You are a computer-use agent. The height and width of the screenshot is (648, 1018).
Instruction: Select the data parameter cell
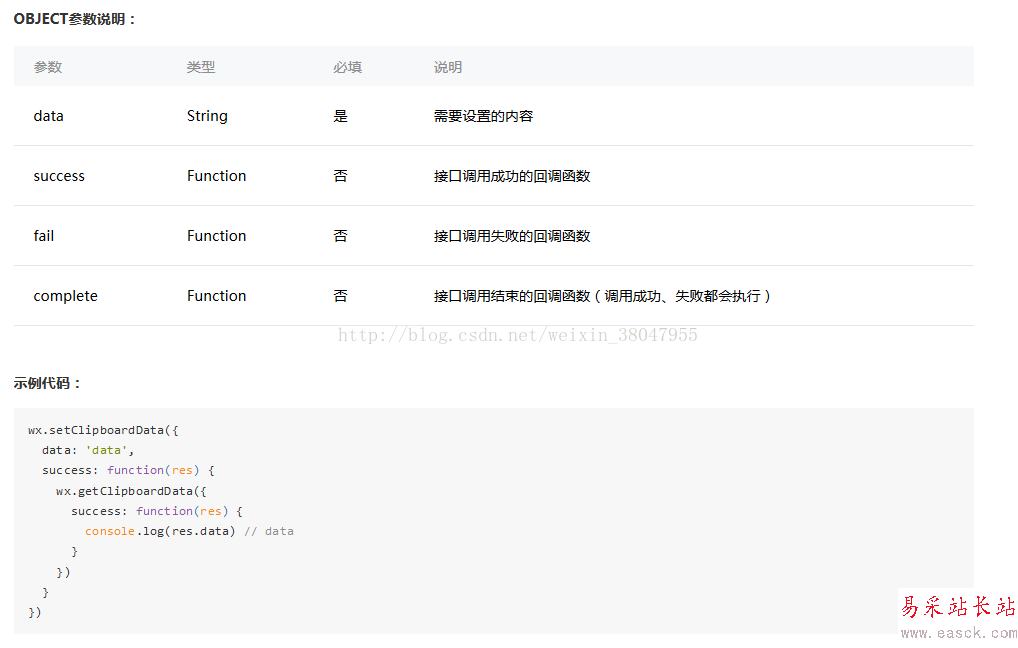(x=49, y=116)
